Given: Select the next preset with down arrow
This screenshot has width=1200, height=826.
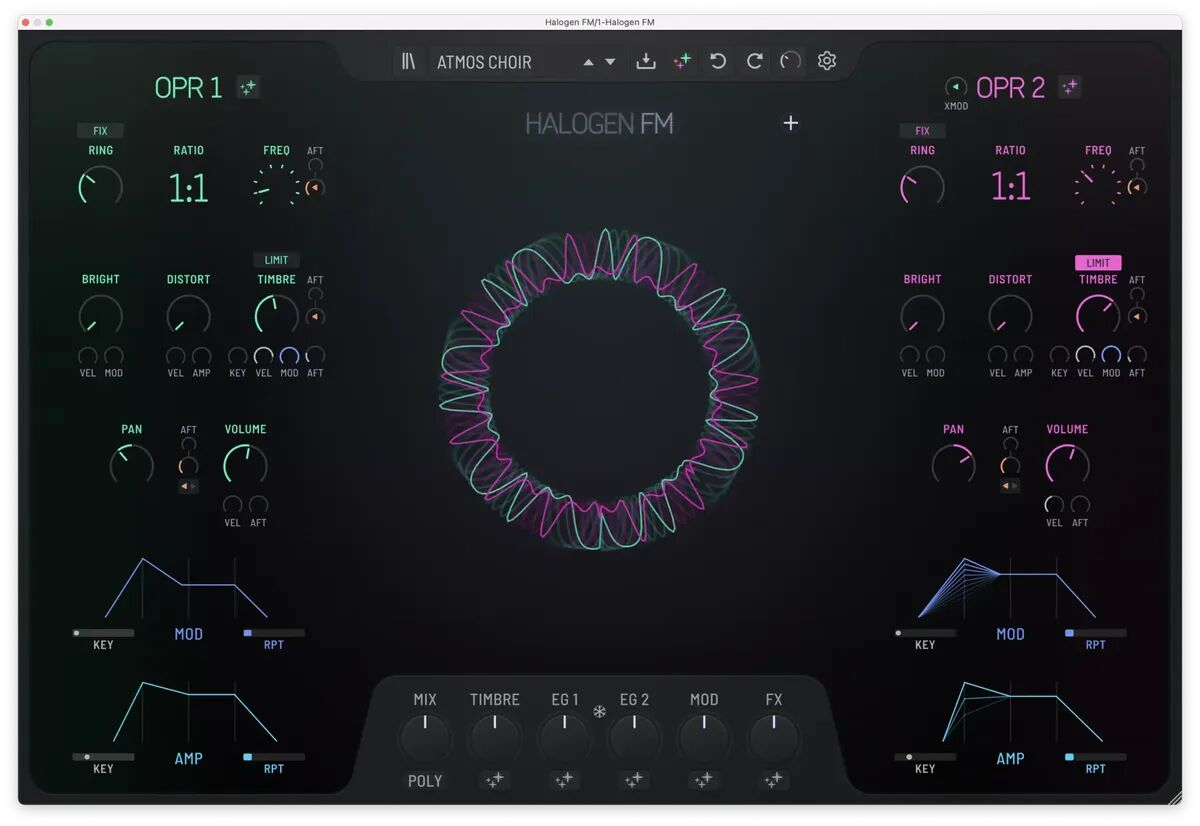Looking at the screenshot, I should click(x=610, y=62).
